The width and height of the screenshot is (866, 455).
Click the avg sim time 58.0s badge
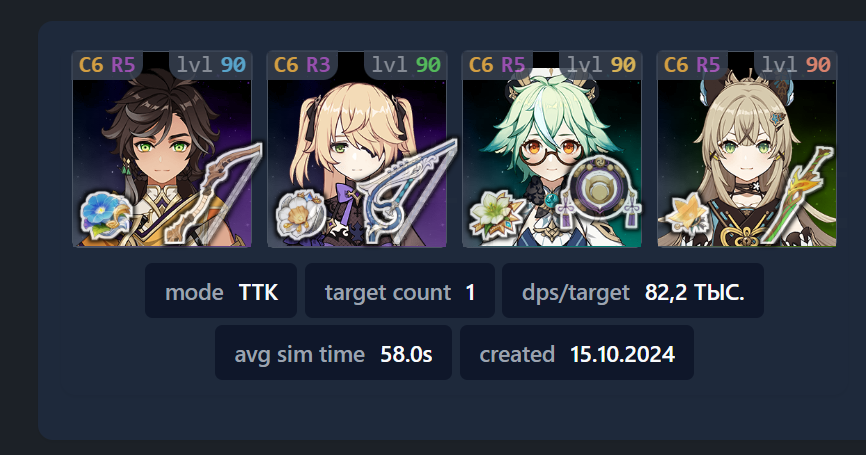click(333, 353)
